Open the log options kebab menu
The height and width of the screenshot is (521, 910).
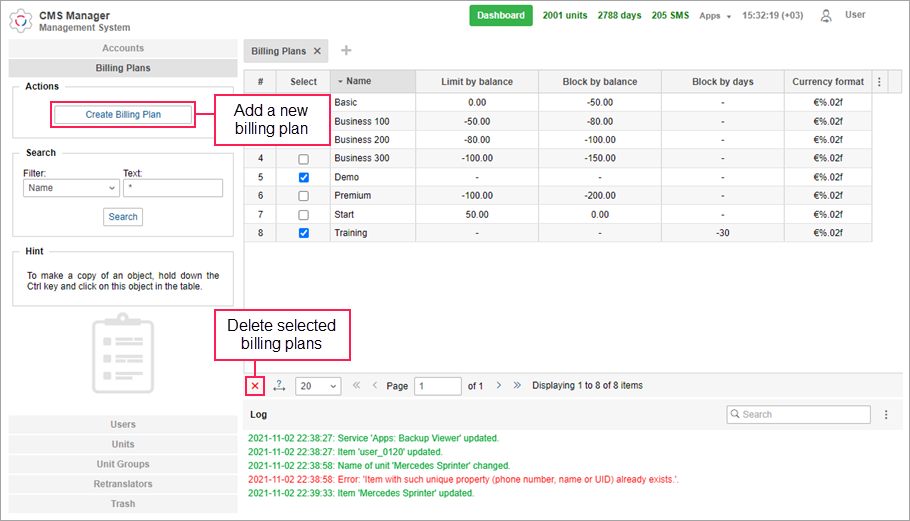click(886, 414)
